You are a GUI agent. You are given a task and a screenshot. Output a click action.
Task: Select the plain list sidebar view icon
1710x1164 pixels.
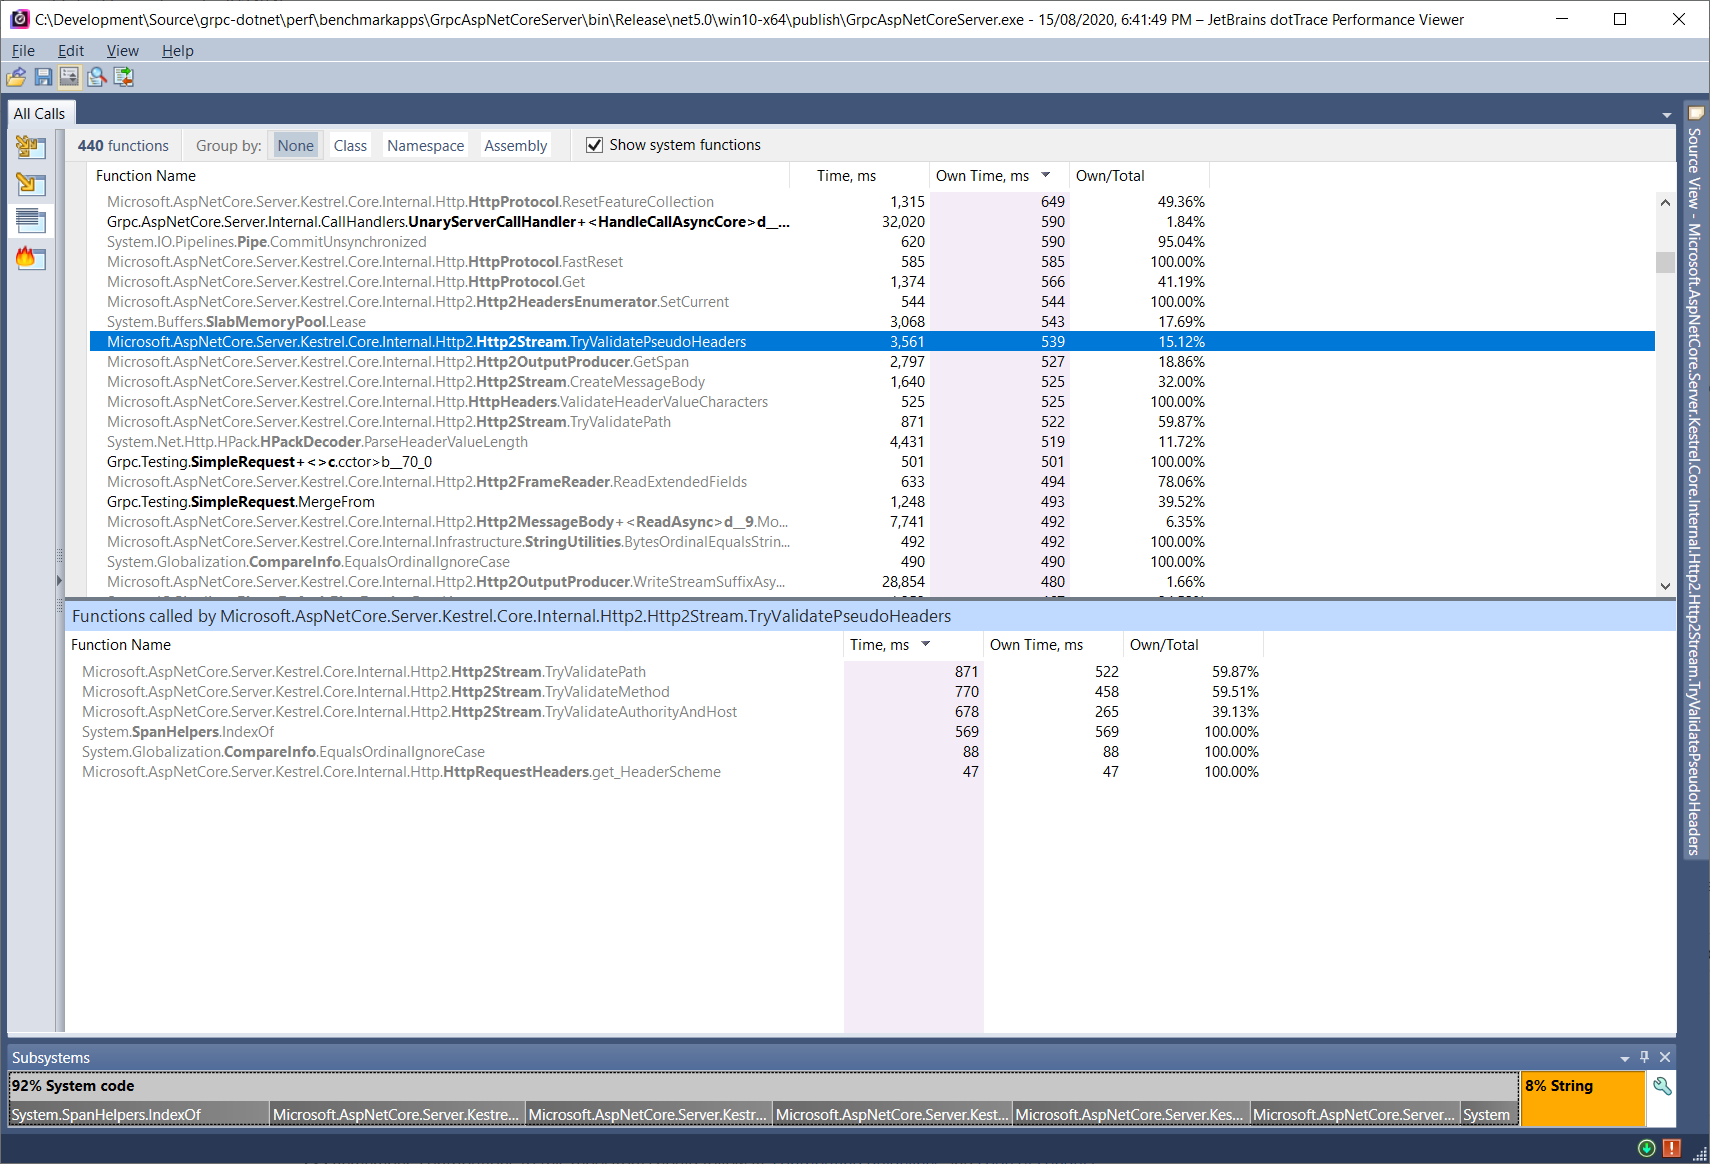31,220
